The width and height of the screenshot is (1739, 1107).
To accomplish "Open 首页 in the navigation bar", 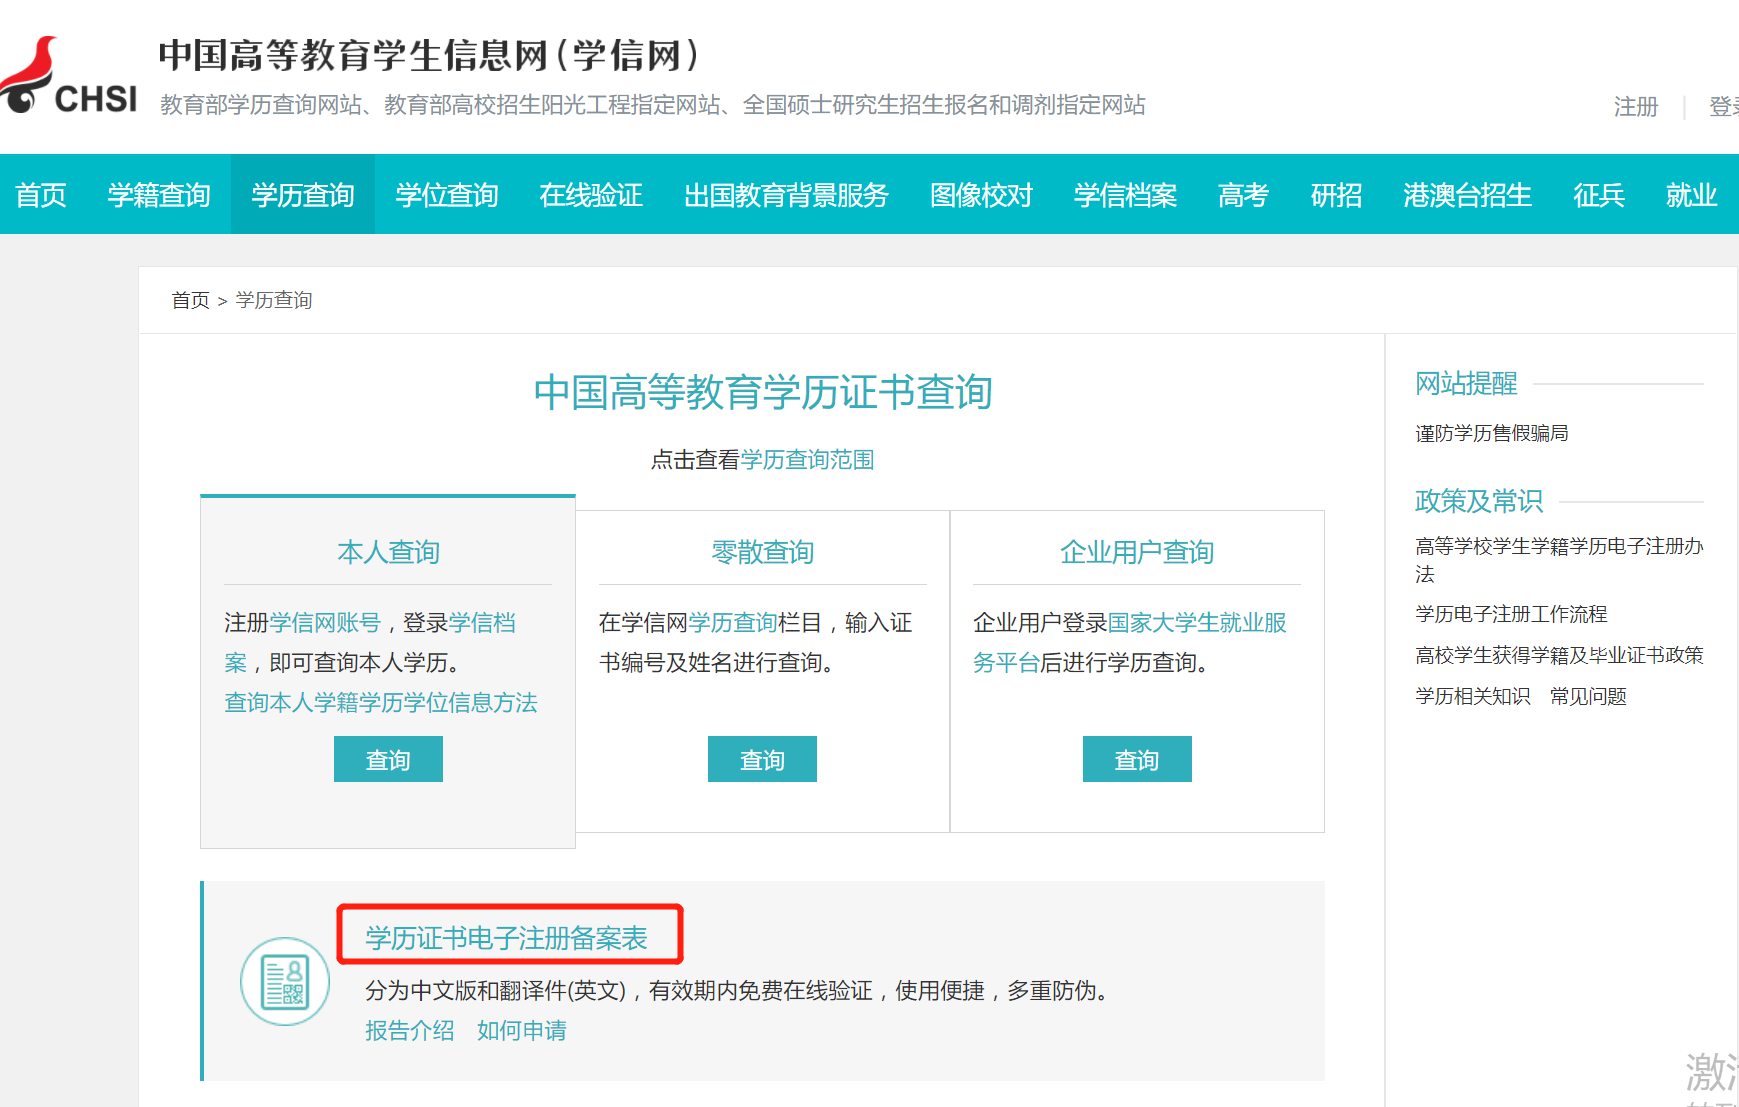I will click(41, 195).
